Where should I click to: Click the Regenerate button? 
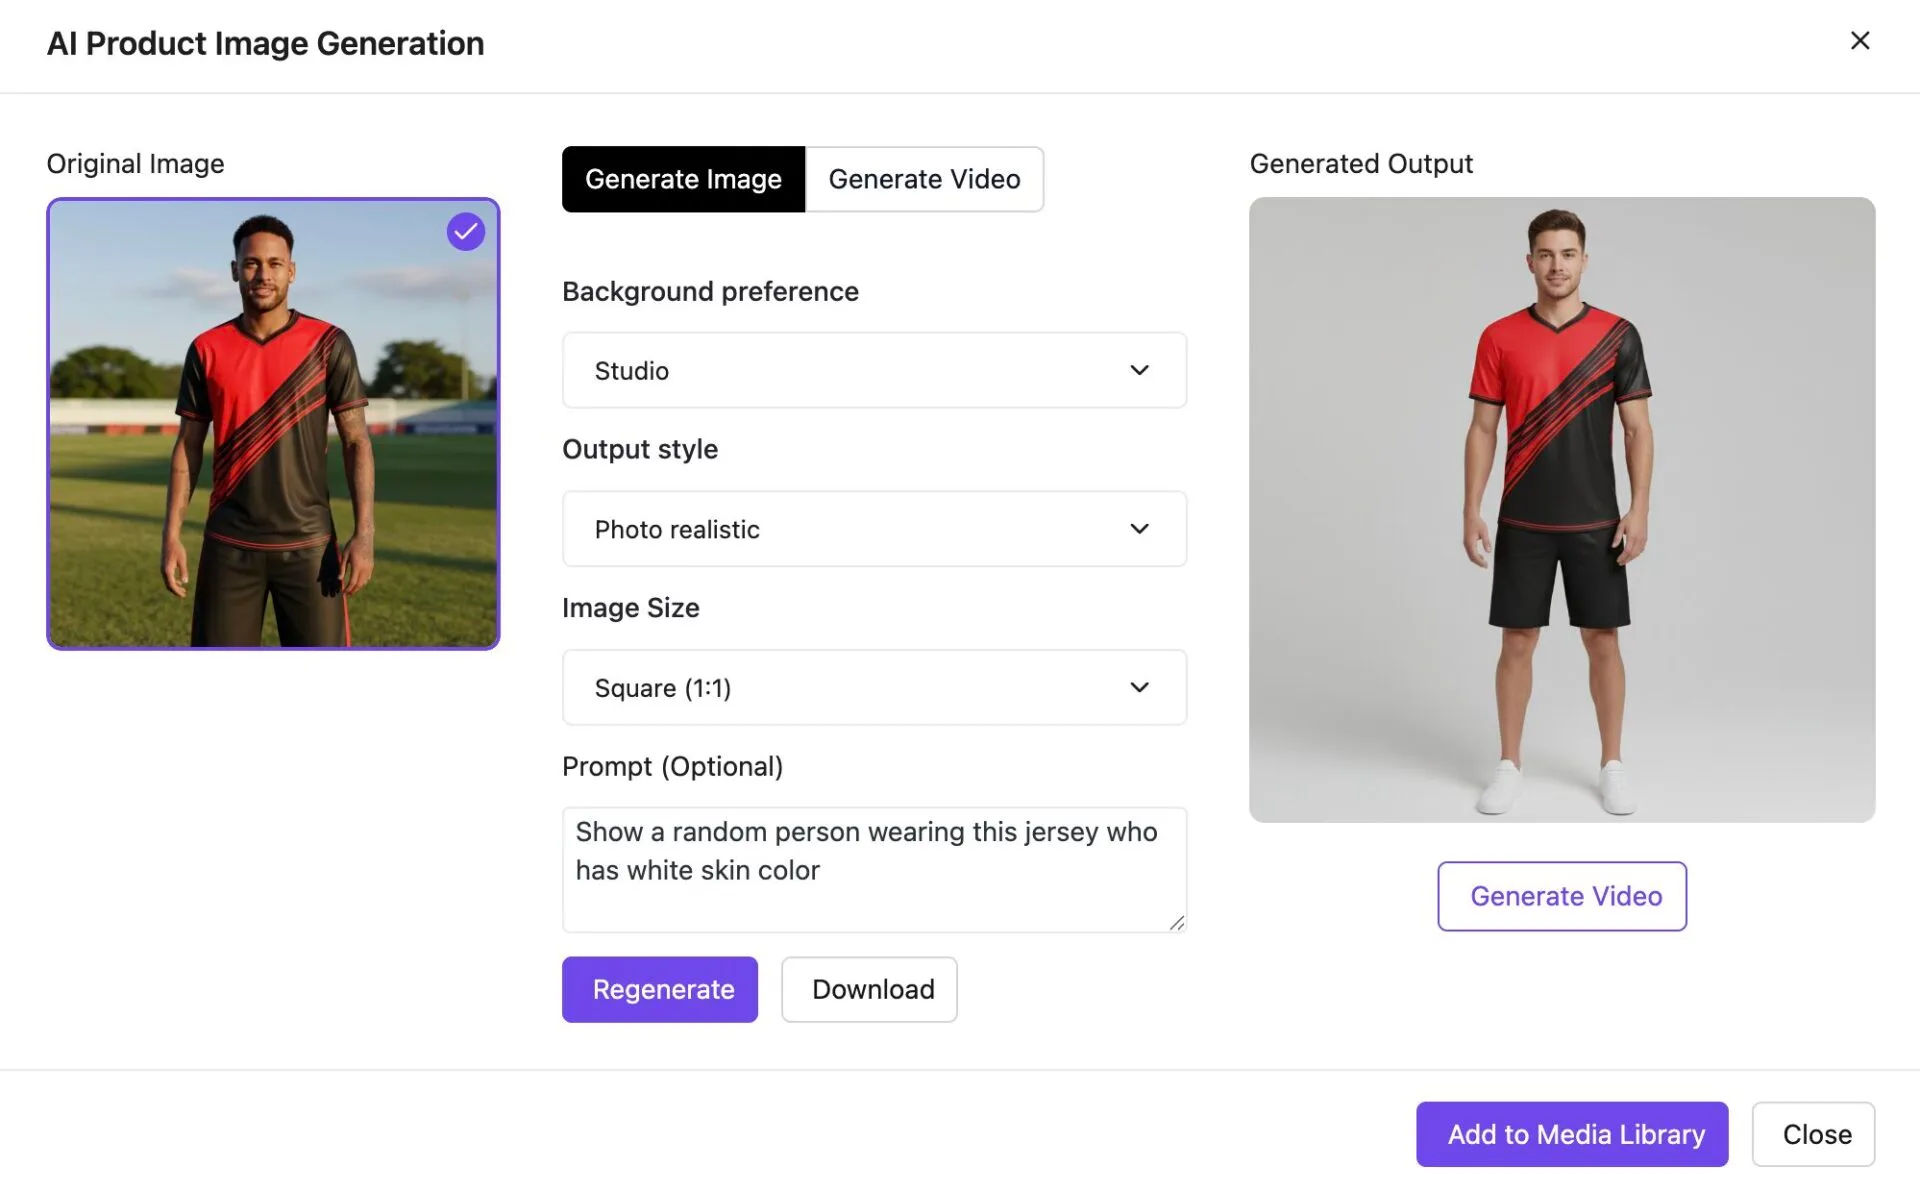(x=660, y=989)
